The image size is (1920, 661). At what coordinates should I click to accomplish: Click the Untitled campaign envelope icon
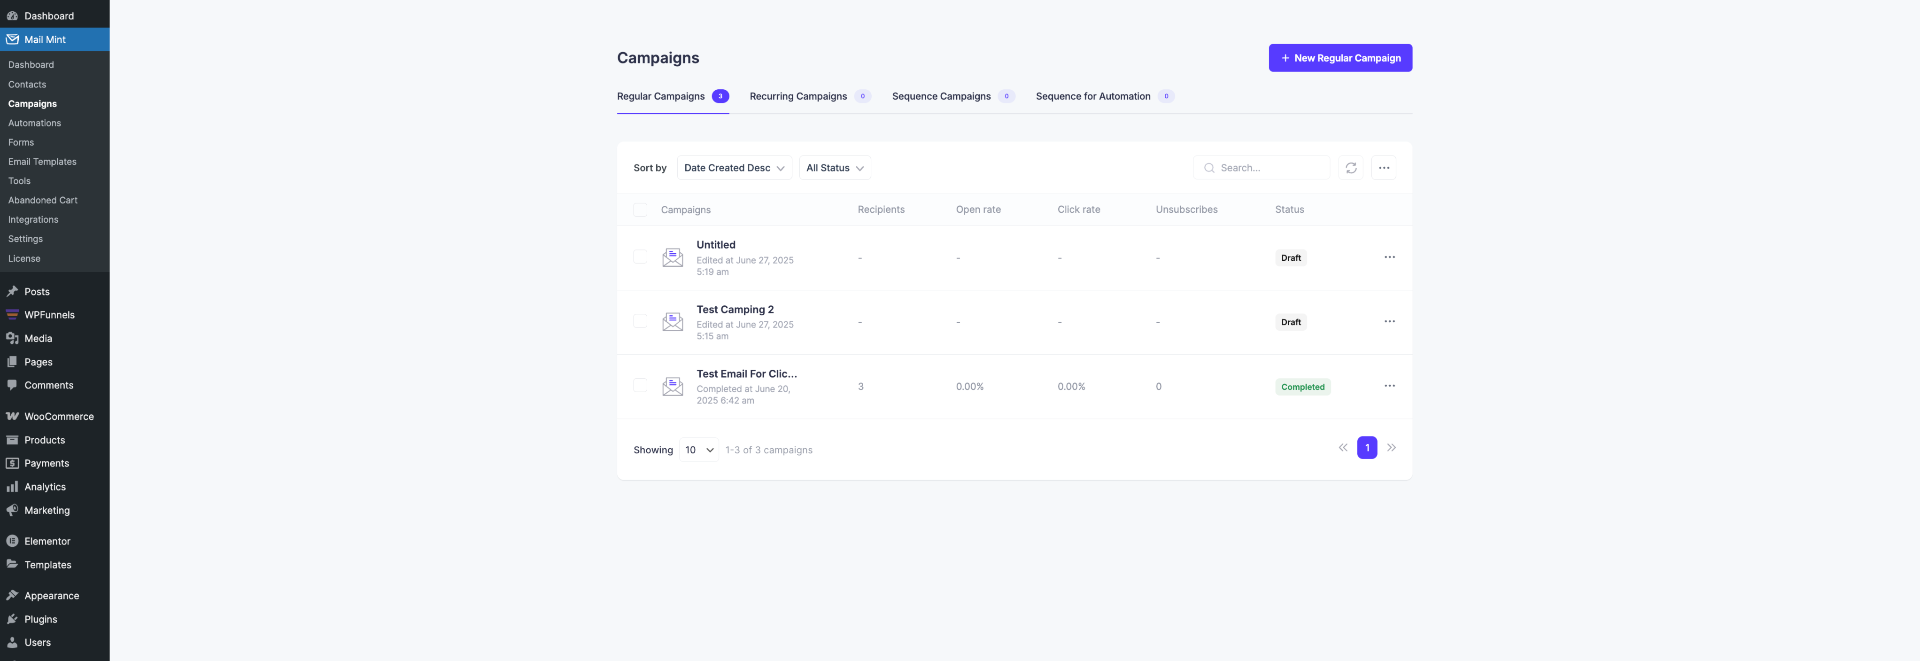point(673,257)
